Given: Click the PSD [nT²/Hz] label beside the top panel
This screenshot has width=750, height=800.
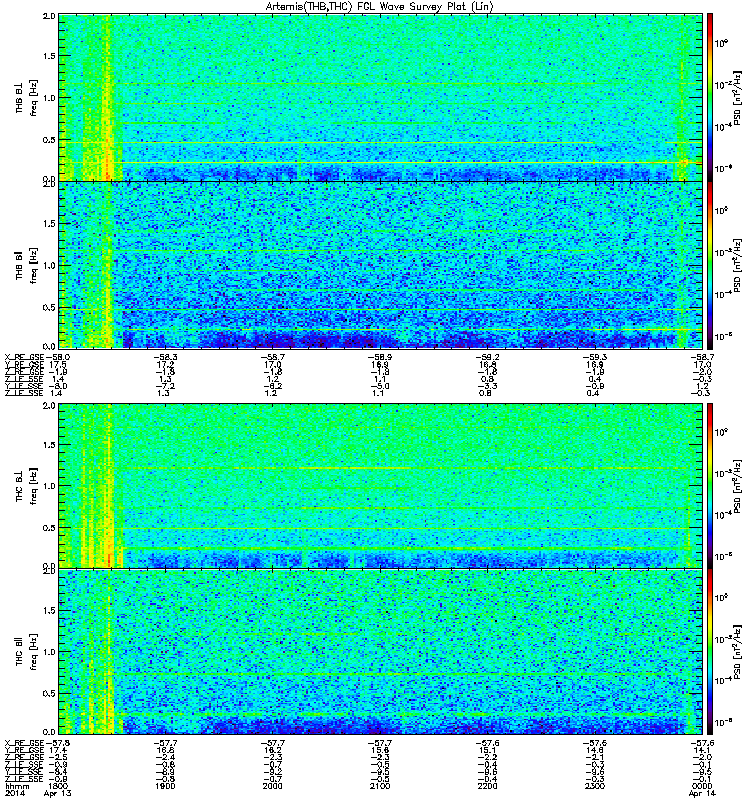Looking at the screenshot, I should coord(738,98).
